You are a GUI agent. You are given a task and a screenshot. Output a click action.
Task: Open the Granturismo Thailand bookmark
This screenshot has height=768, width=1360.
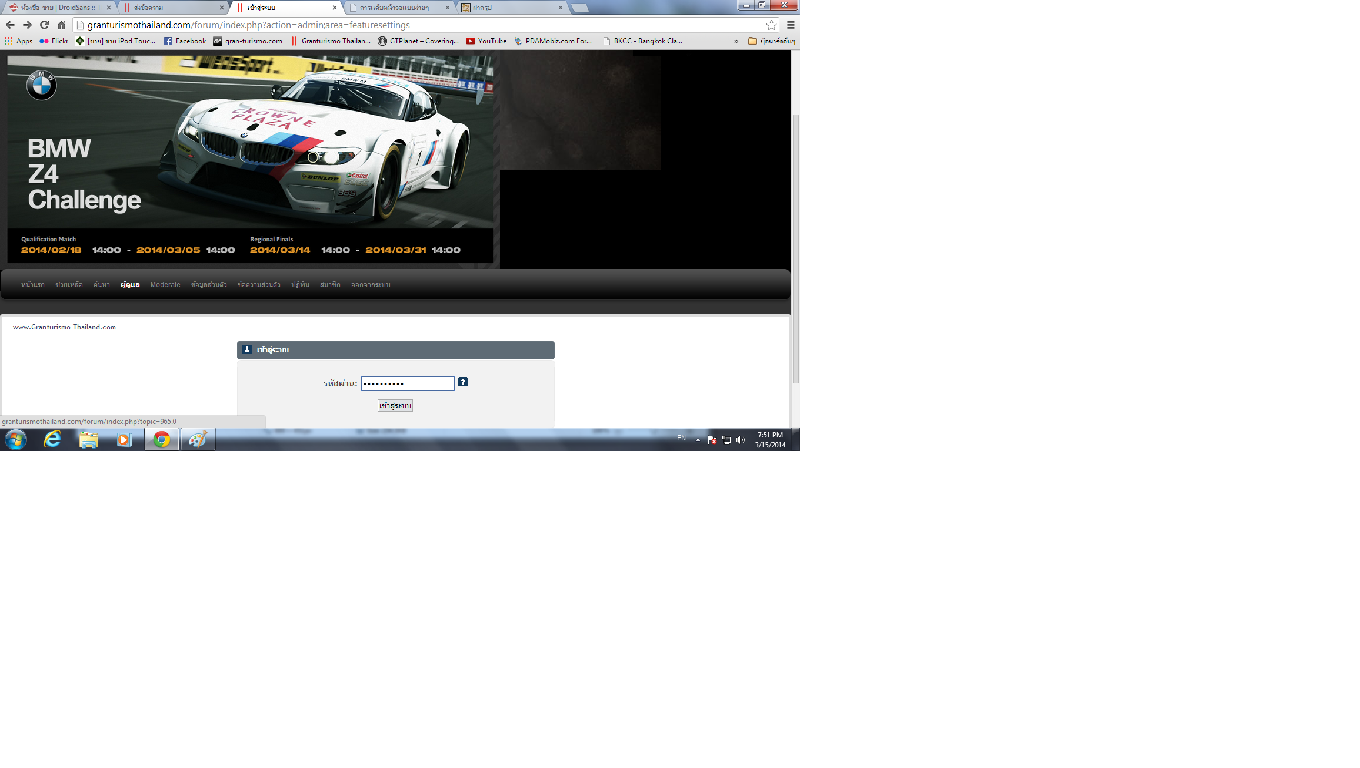(x=332, y=41)
